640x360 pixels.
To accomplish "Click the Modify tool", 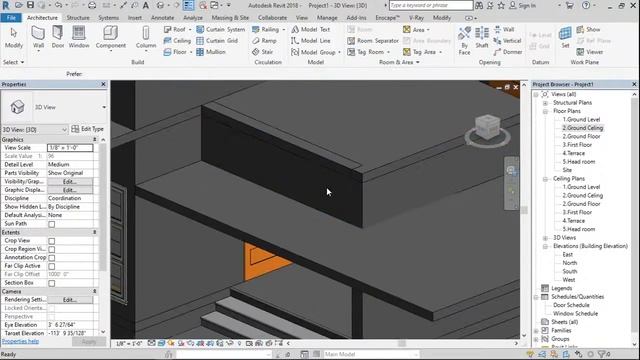I will (x=13, y=38).
